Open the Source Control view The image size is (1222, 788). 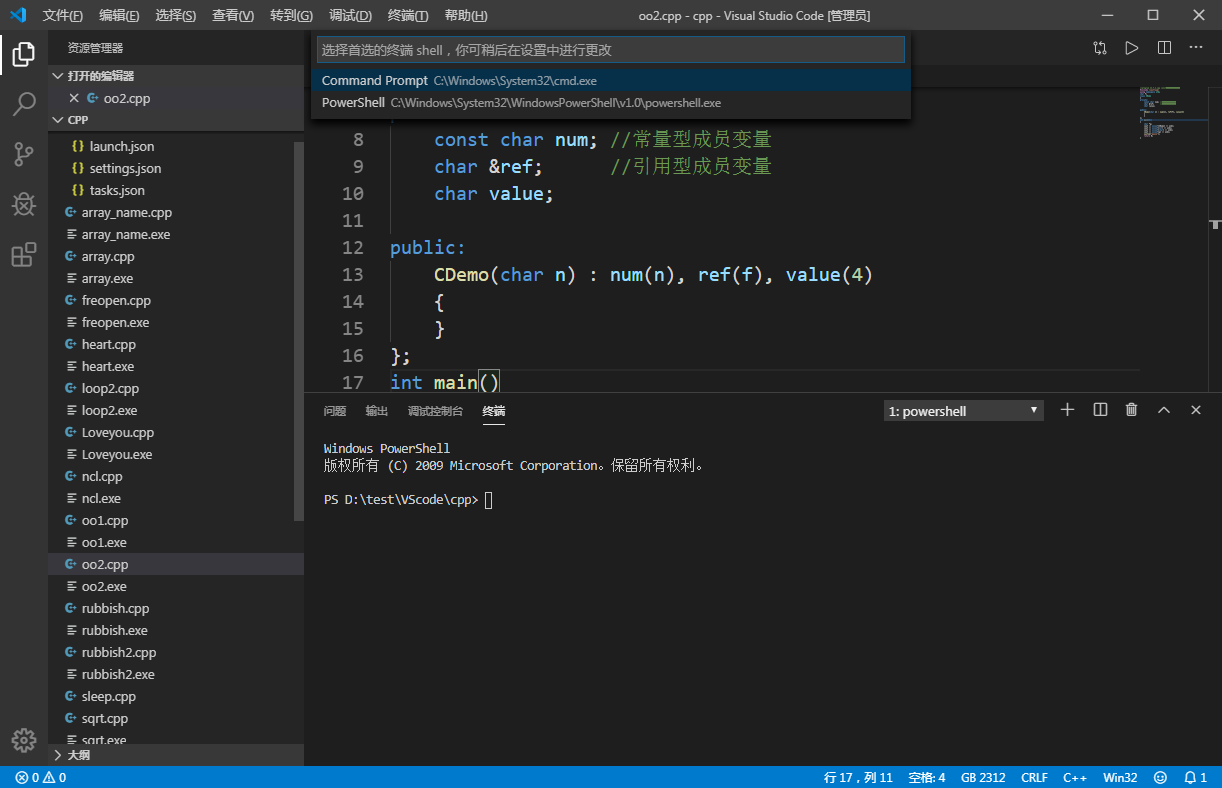click(24, 154)
